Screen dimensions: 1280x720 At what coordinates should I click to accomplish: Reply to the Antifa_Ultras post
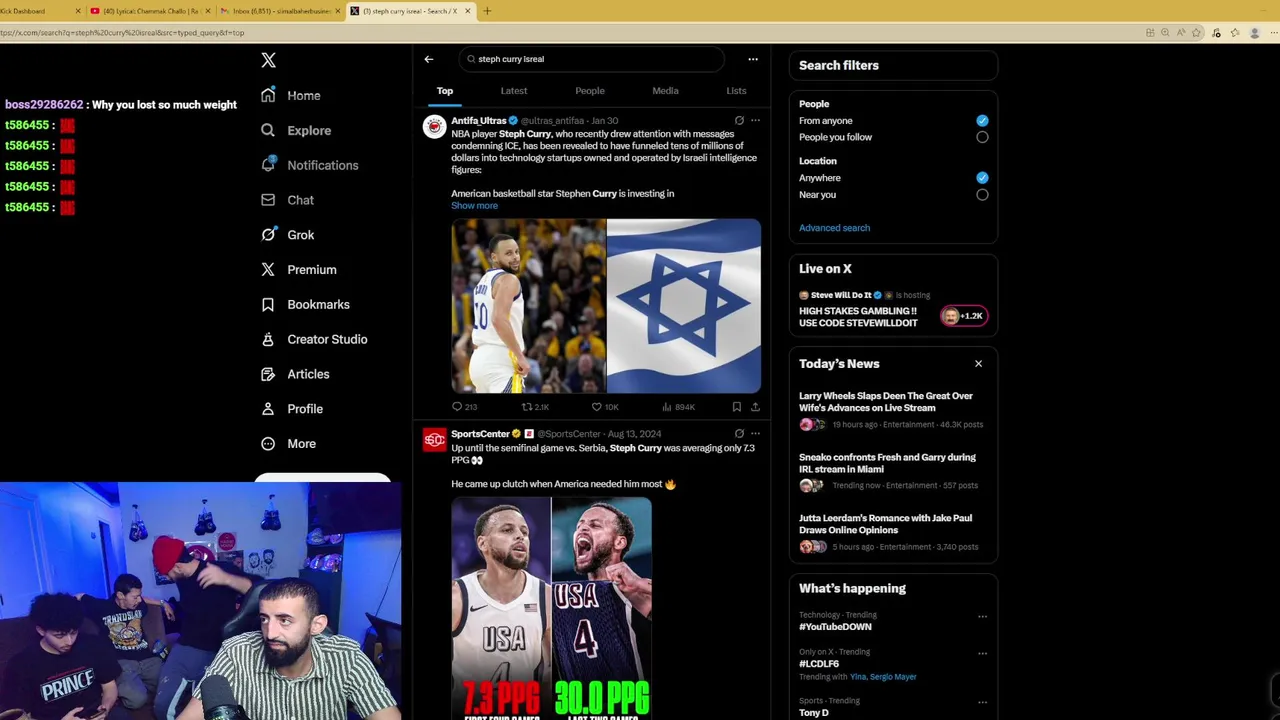coord(464,407)
